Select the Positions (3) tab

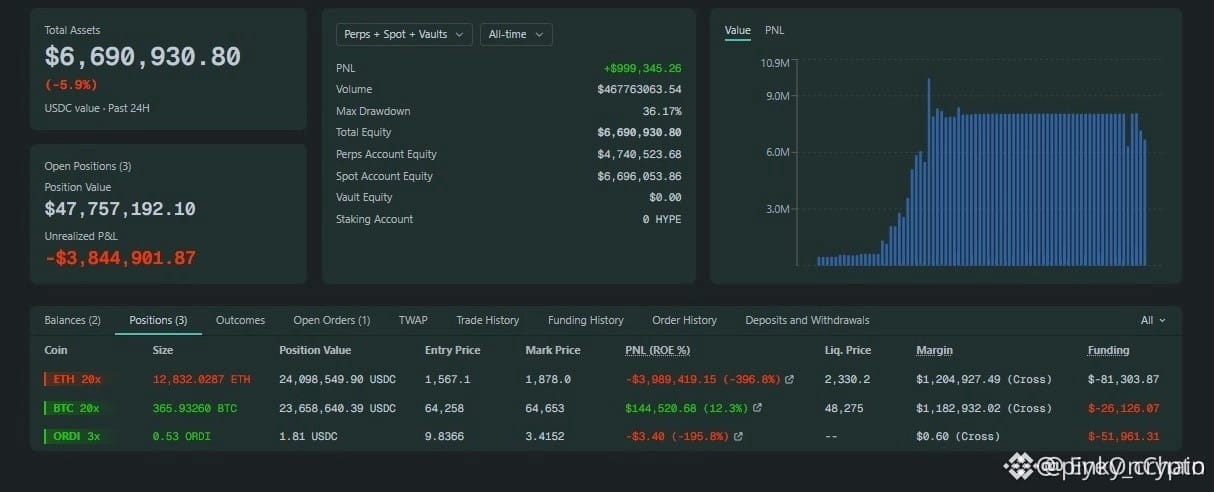click(x=158, y=321)
